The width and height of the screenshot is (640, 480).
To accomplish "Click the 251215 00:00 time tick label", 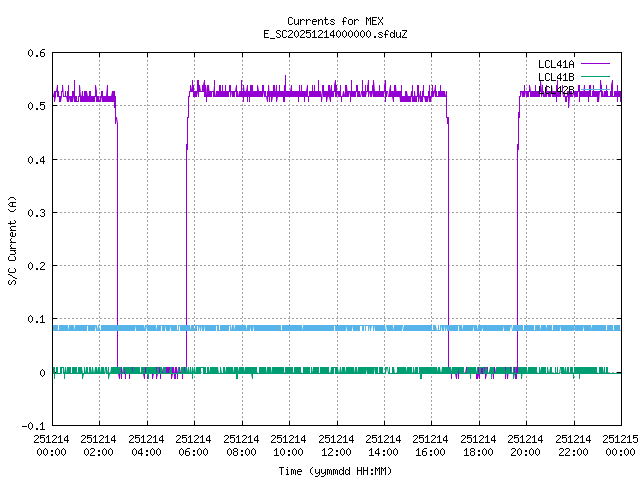I will click(621, 445).
